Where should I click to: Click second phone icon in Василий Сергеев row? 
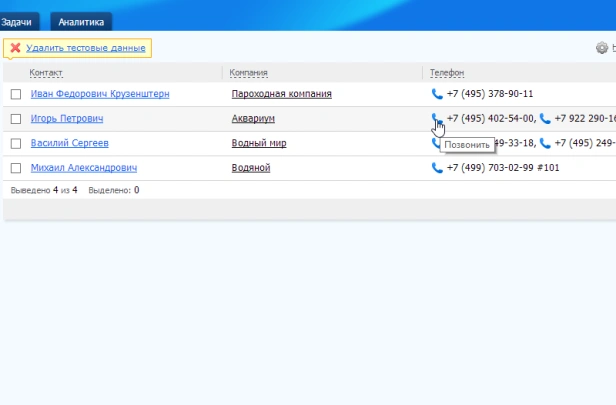coord(545,143)
